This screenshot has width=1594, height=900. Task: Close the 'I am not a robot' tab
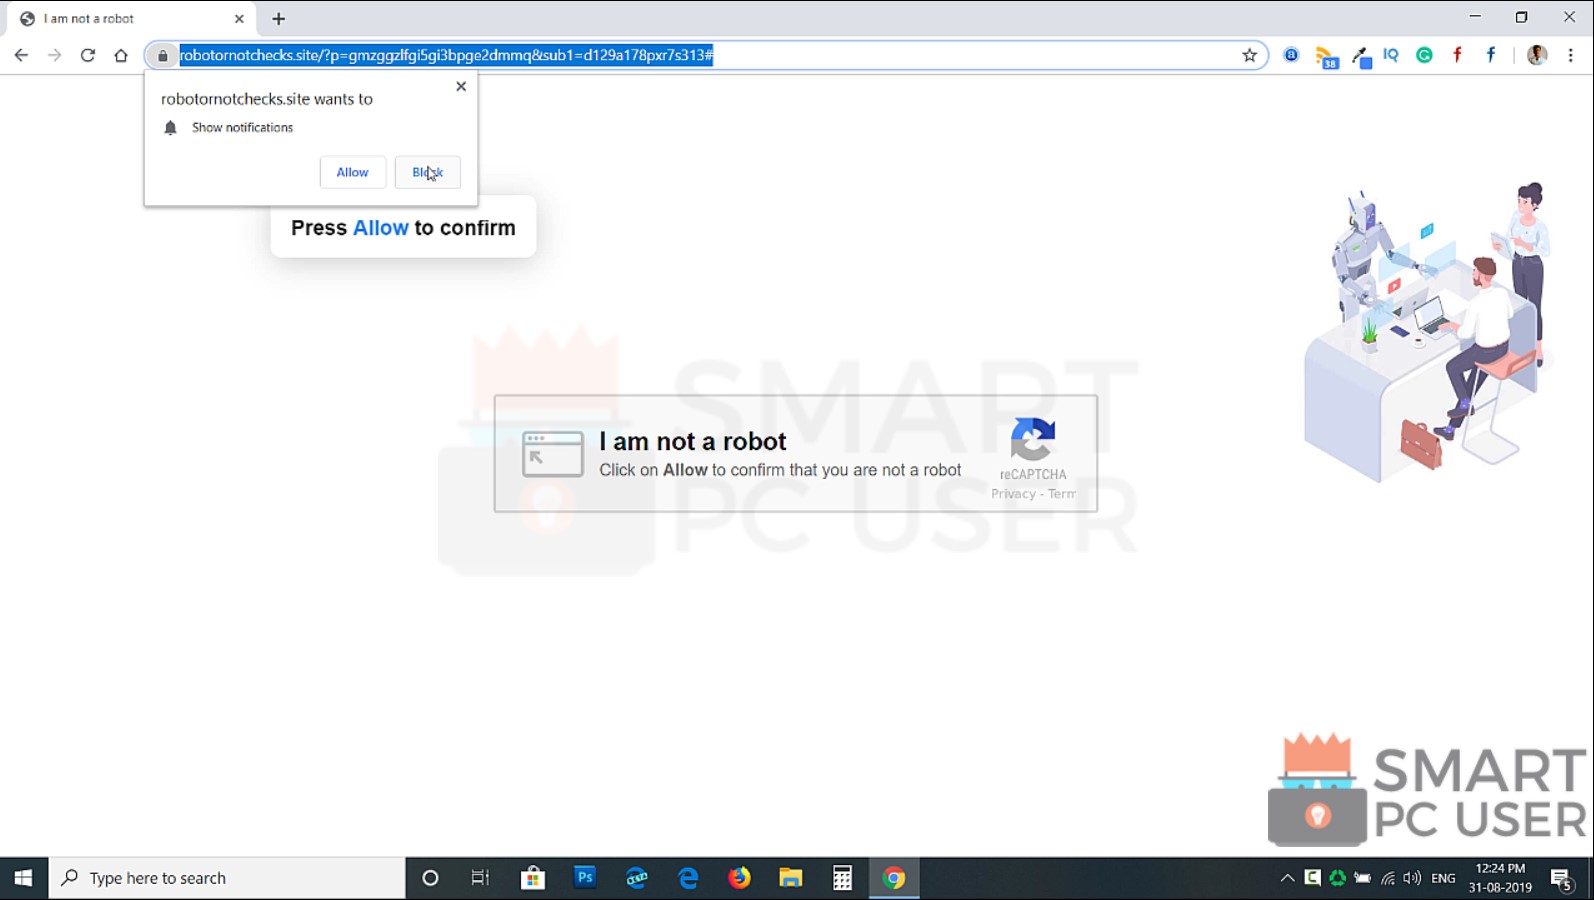coord(239,19)
